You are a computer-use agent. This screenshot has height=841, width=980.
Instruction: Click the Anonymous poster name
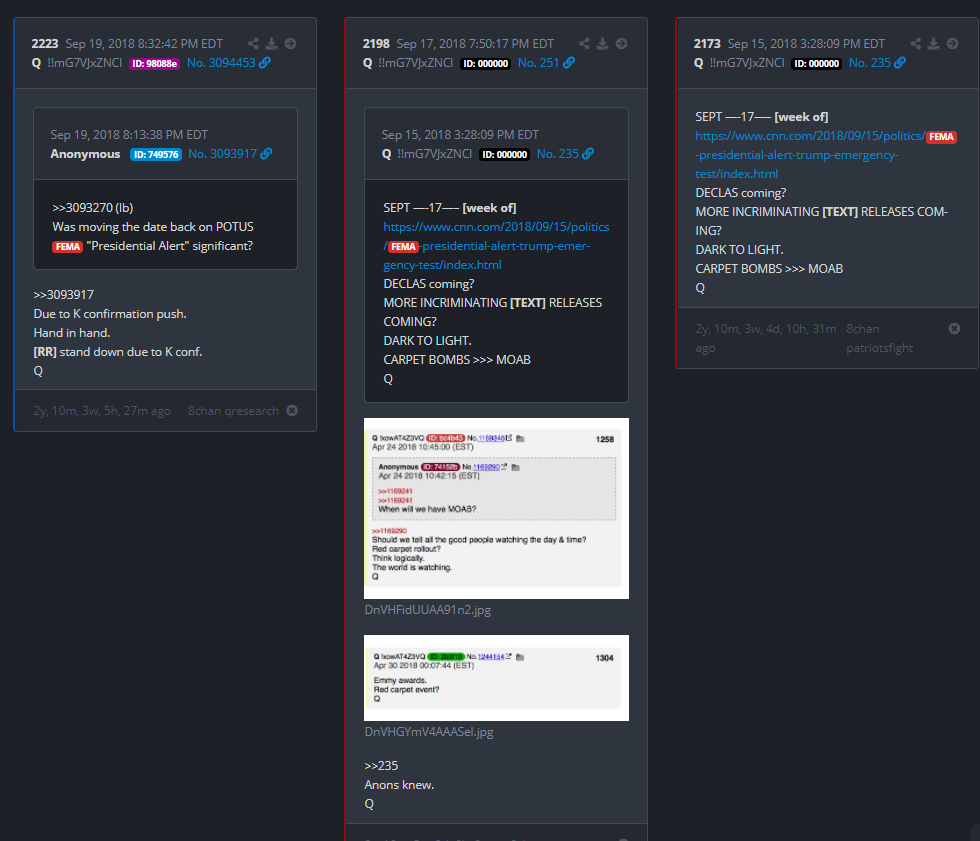(x=85, y=154)
